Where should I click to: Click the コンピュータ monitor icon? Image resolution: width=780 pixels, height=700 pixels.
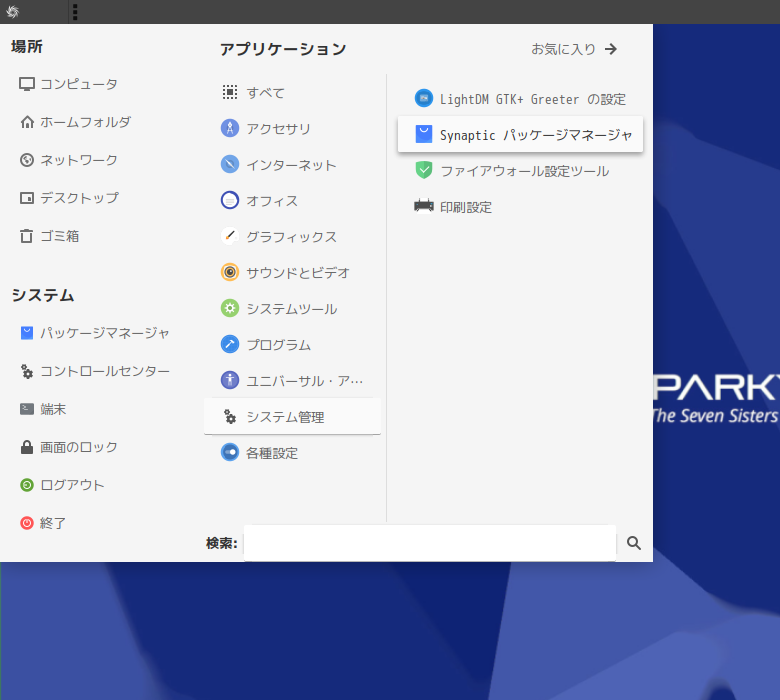pos(27,84)
